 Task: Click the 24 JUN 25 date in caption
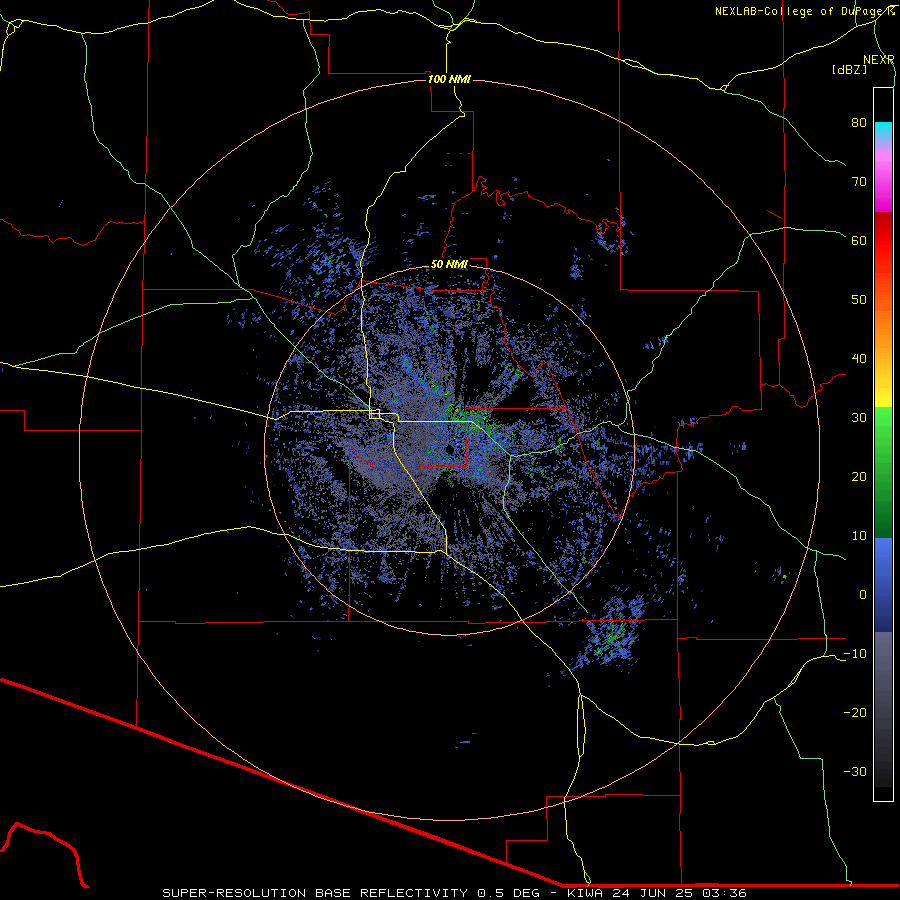click(x=654, y=893)
